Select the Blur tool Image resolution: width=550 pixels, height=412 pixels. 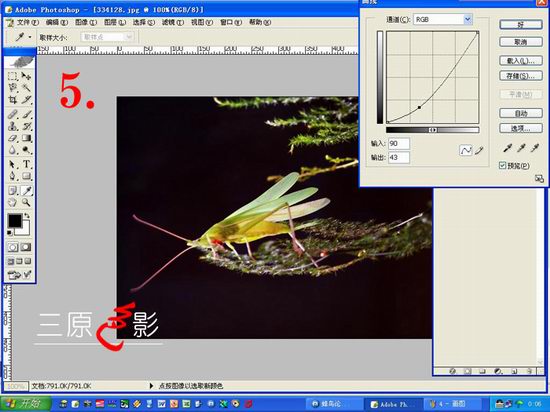coord(13,150)
